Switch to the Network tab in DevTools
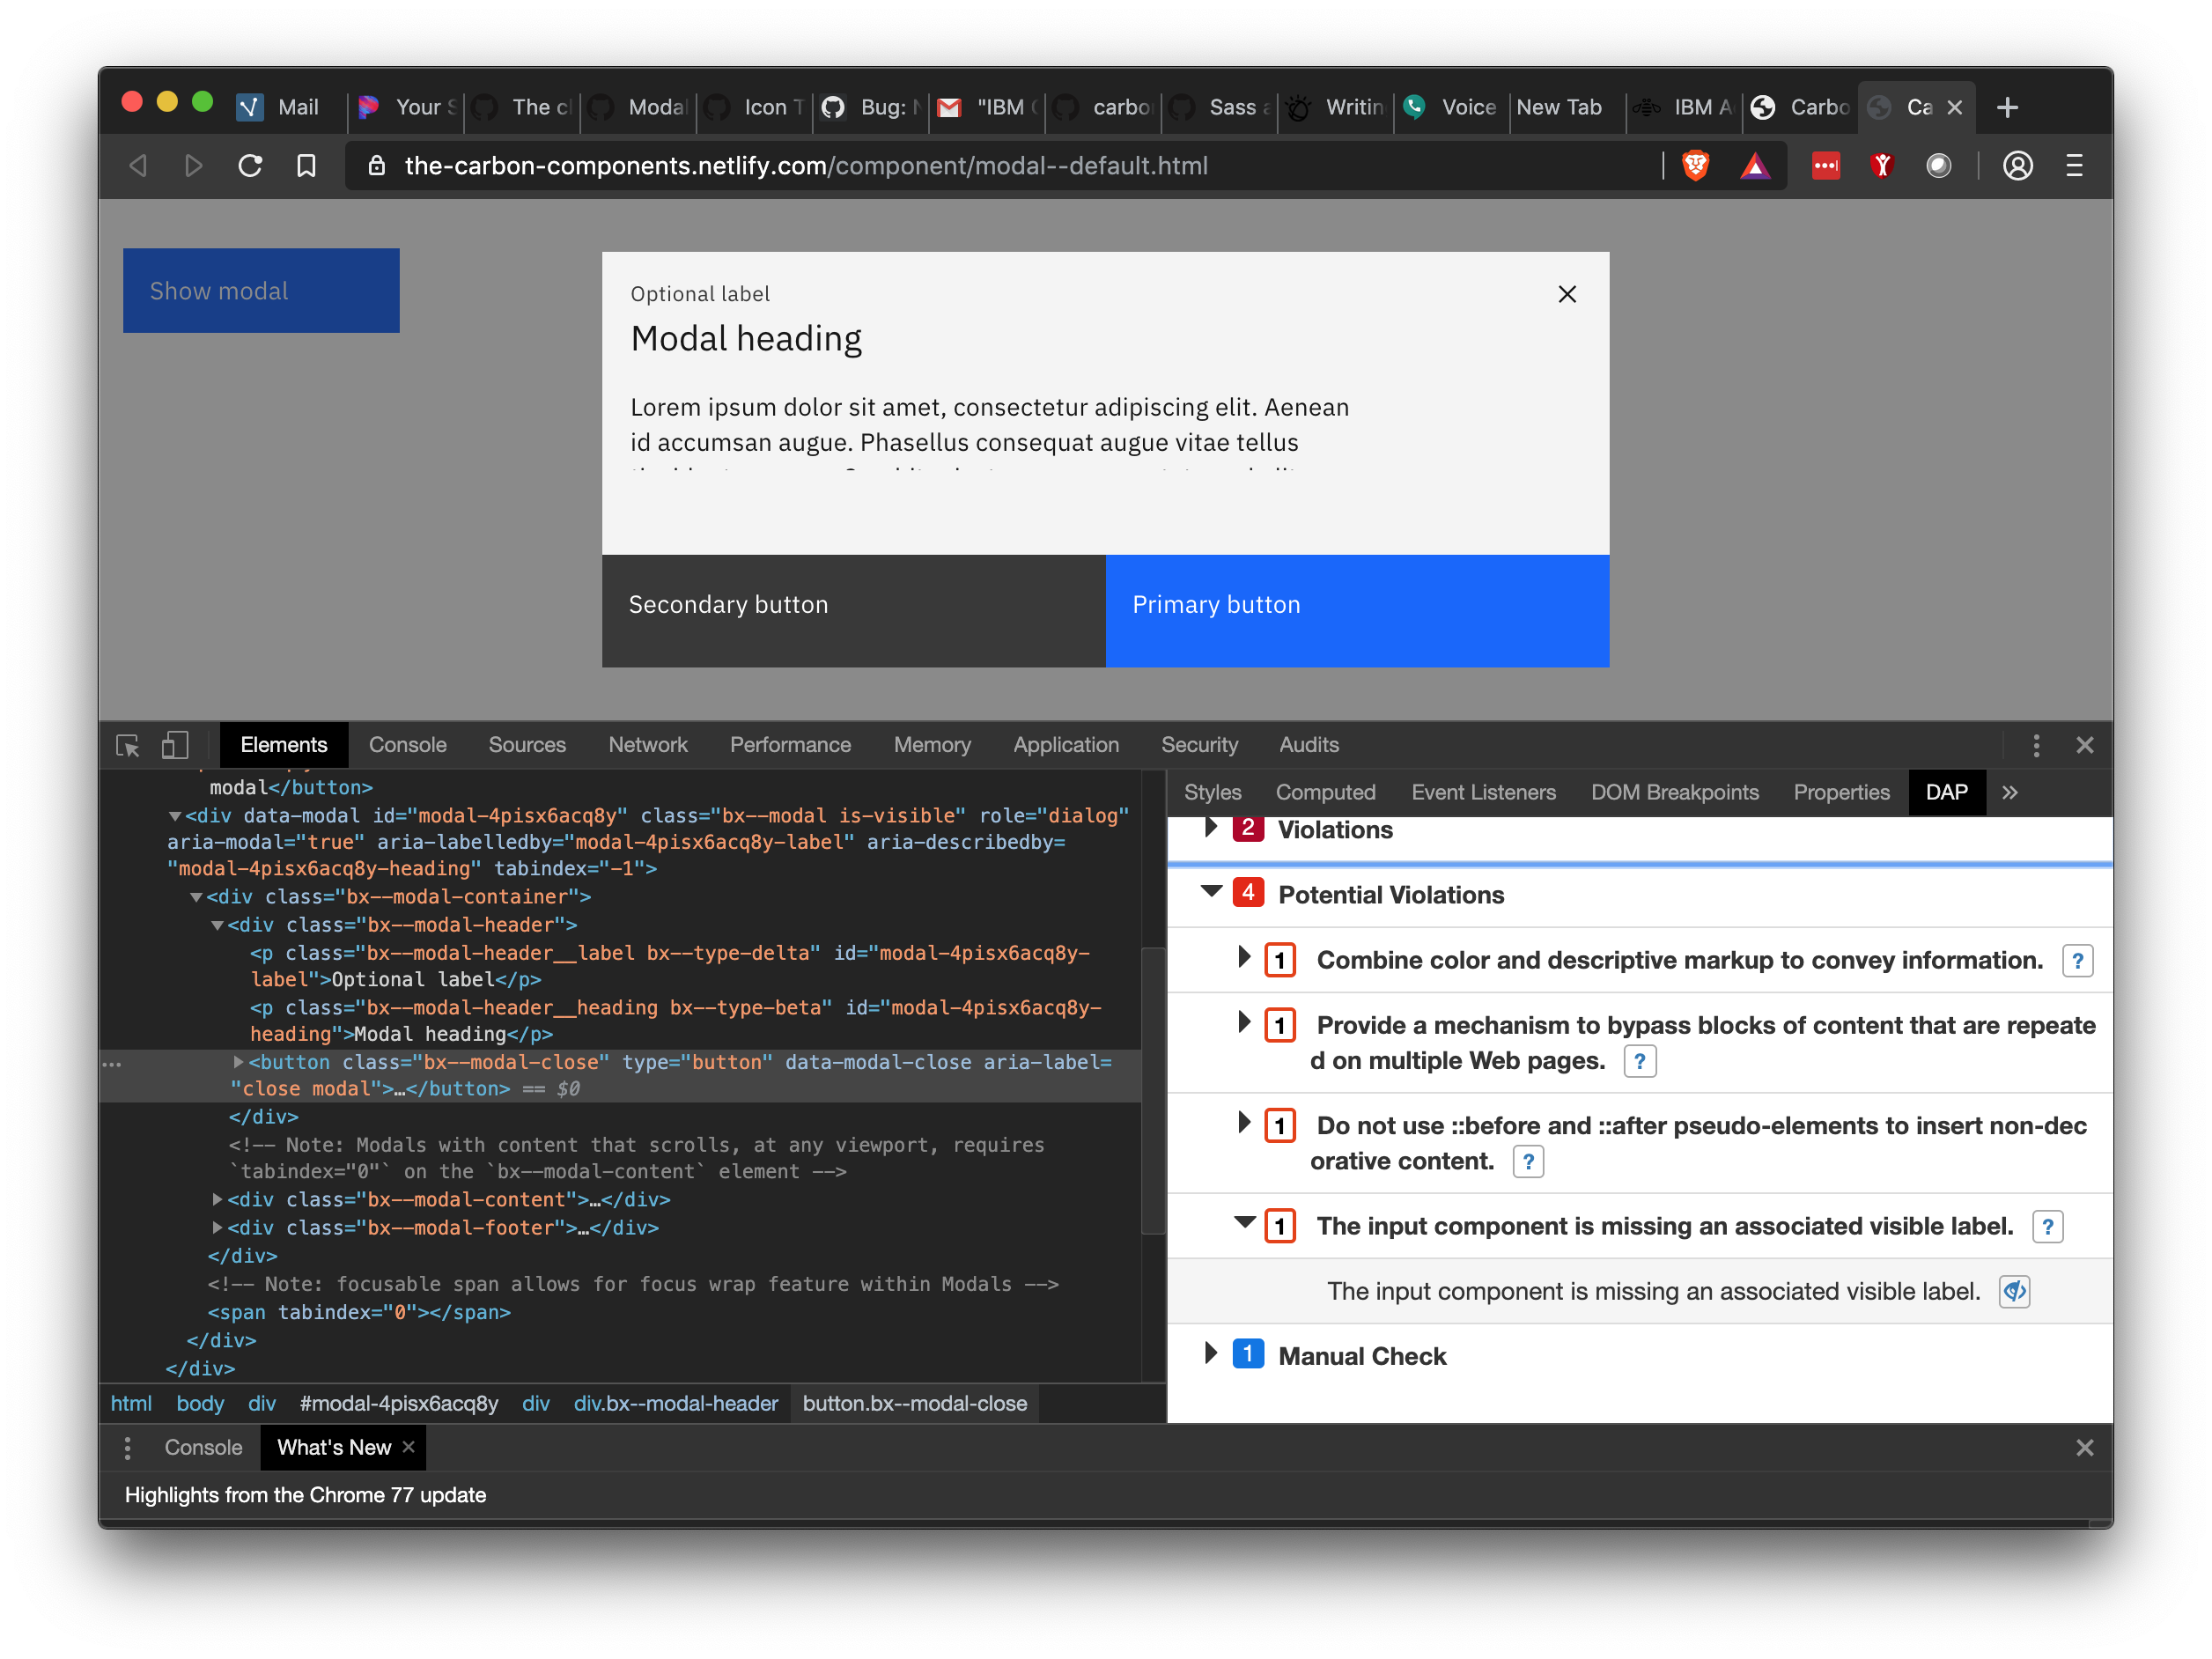The height and width of the screenshot is (1659, 2212). pyautogui.click(x=647, y=745)
